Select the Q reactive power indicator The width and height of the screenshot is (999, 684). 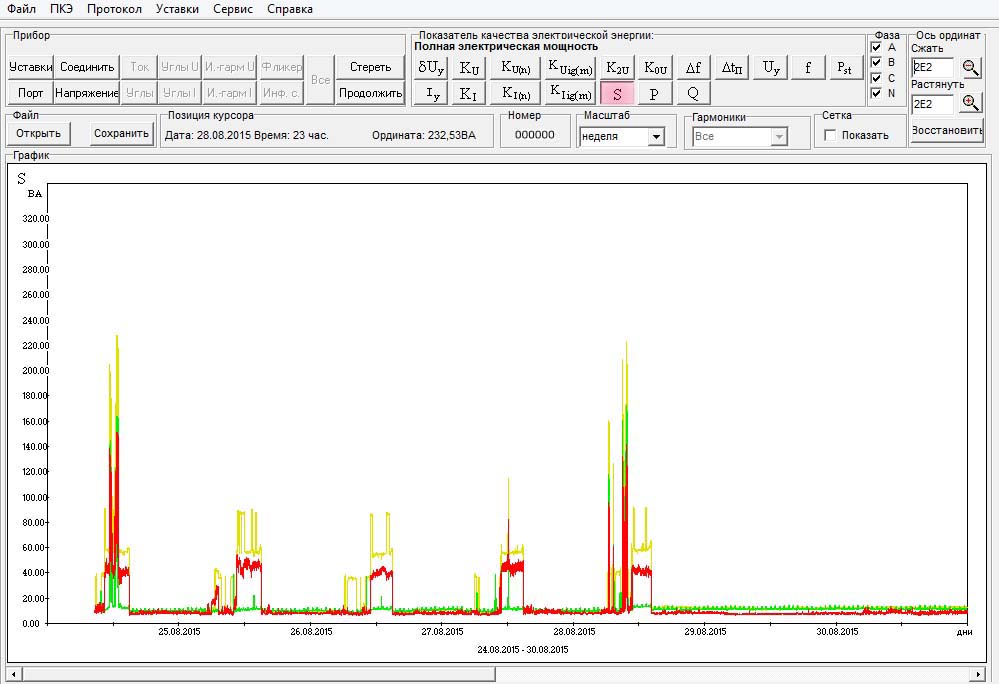(x=693, y=94)
